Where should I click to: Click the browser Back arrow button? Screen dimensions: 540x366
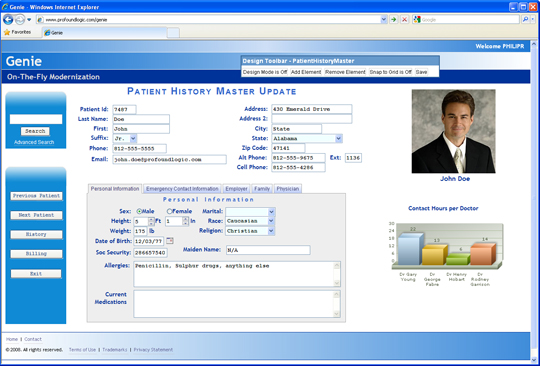pos(8,20)
